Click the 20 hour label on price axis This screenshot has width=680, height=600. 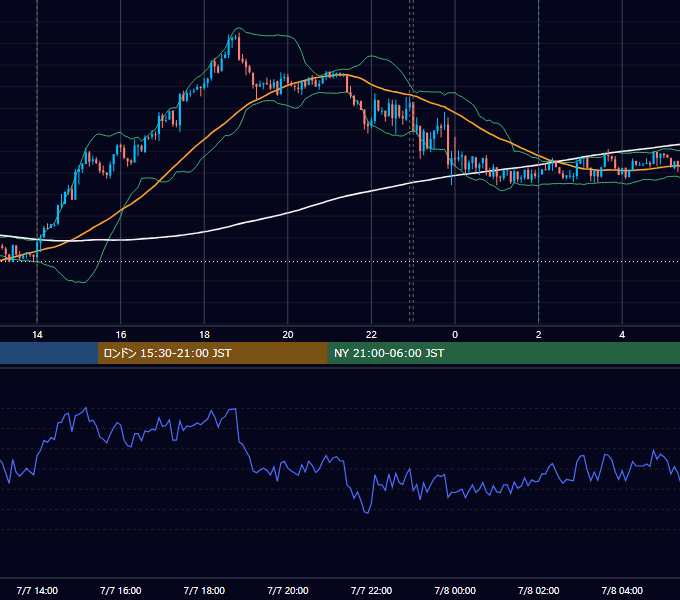288,335
